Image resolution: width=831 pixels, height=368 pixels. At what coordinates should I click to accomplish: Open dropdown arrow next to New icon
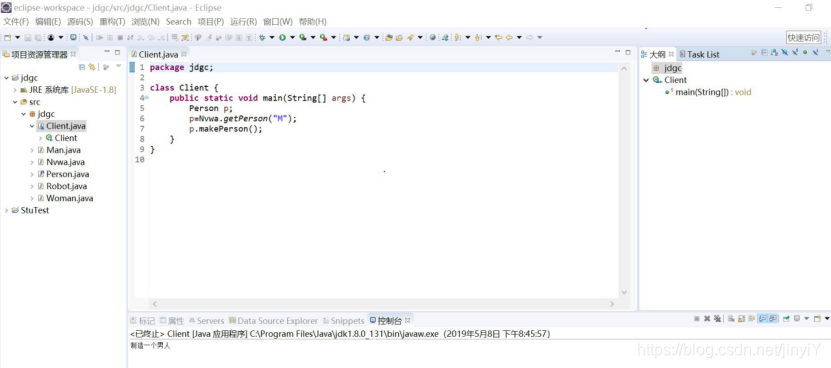17,38
